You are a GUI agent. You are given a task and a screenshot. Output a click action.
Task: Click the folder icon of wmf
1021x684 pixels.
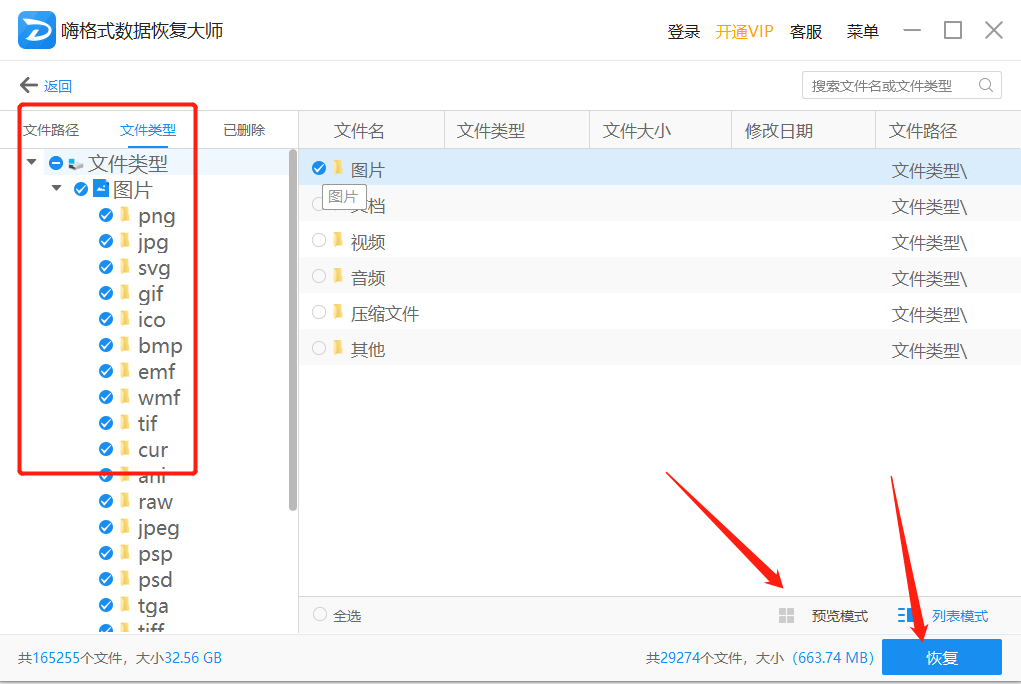124,397
